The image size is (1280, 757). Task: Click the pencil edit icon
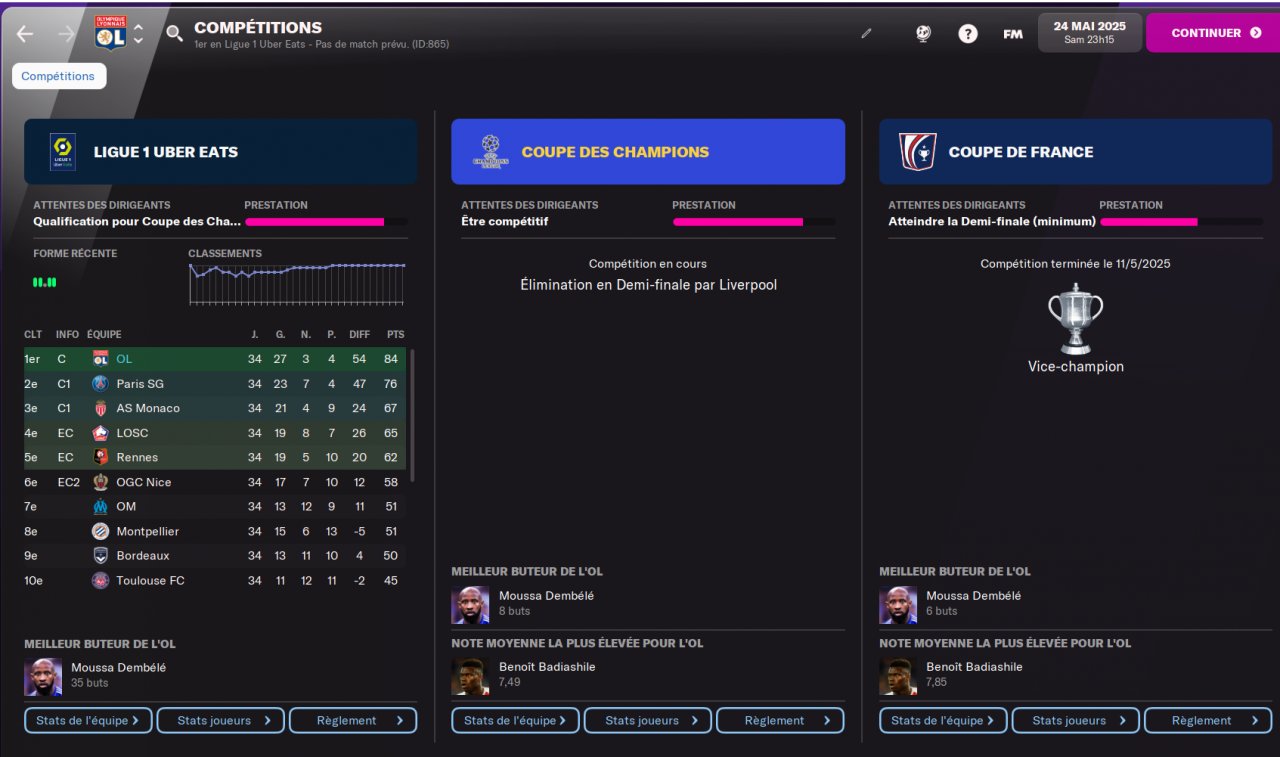866,33
